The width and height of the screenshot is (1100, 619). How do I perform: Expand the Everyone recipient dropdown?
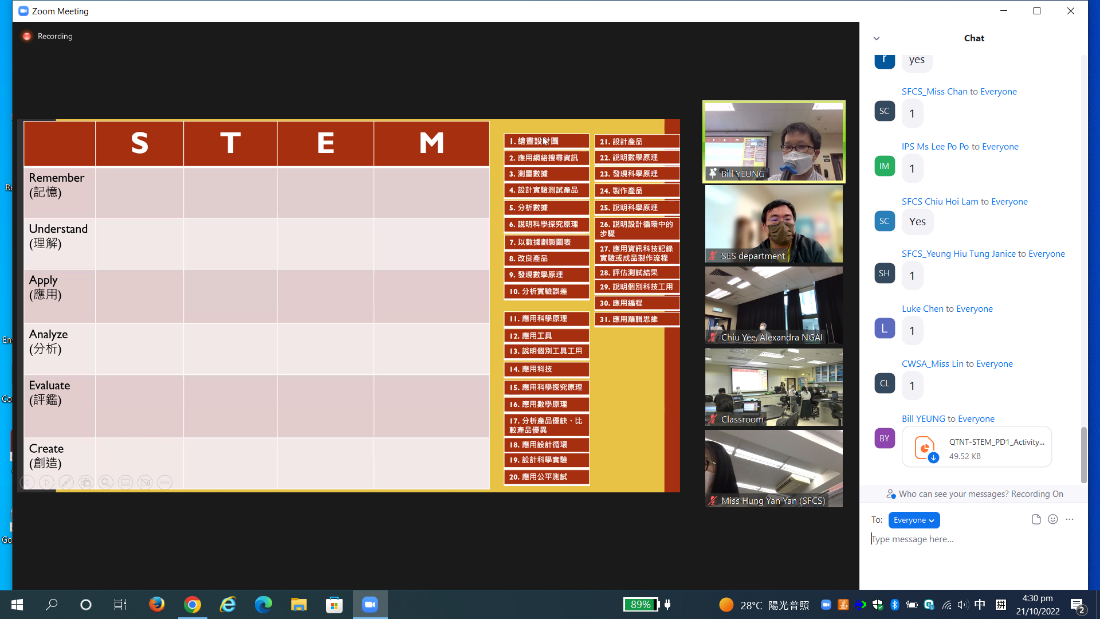coord(914,520)
